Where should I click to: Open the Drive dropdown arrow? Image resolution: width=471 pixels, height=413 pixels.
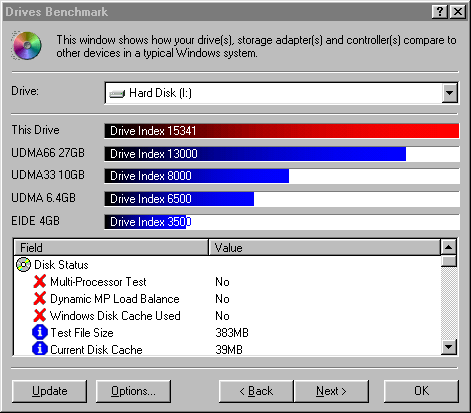449,93
